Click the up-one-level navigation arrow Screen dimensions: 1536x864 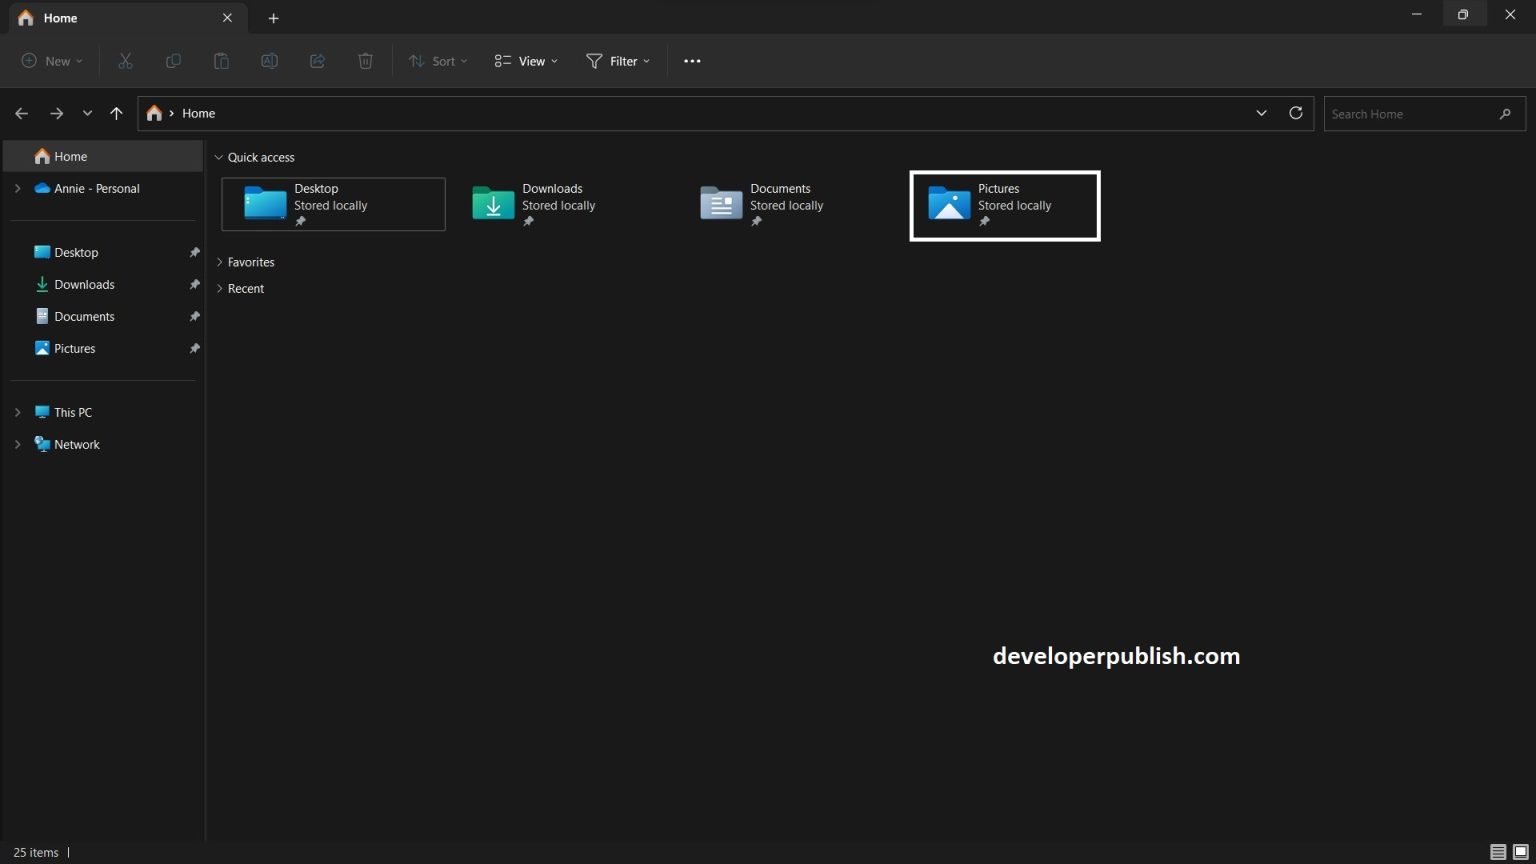click(116, 113)
